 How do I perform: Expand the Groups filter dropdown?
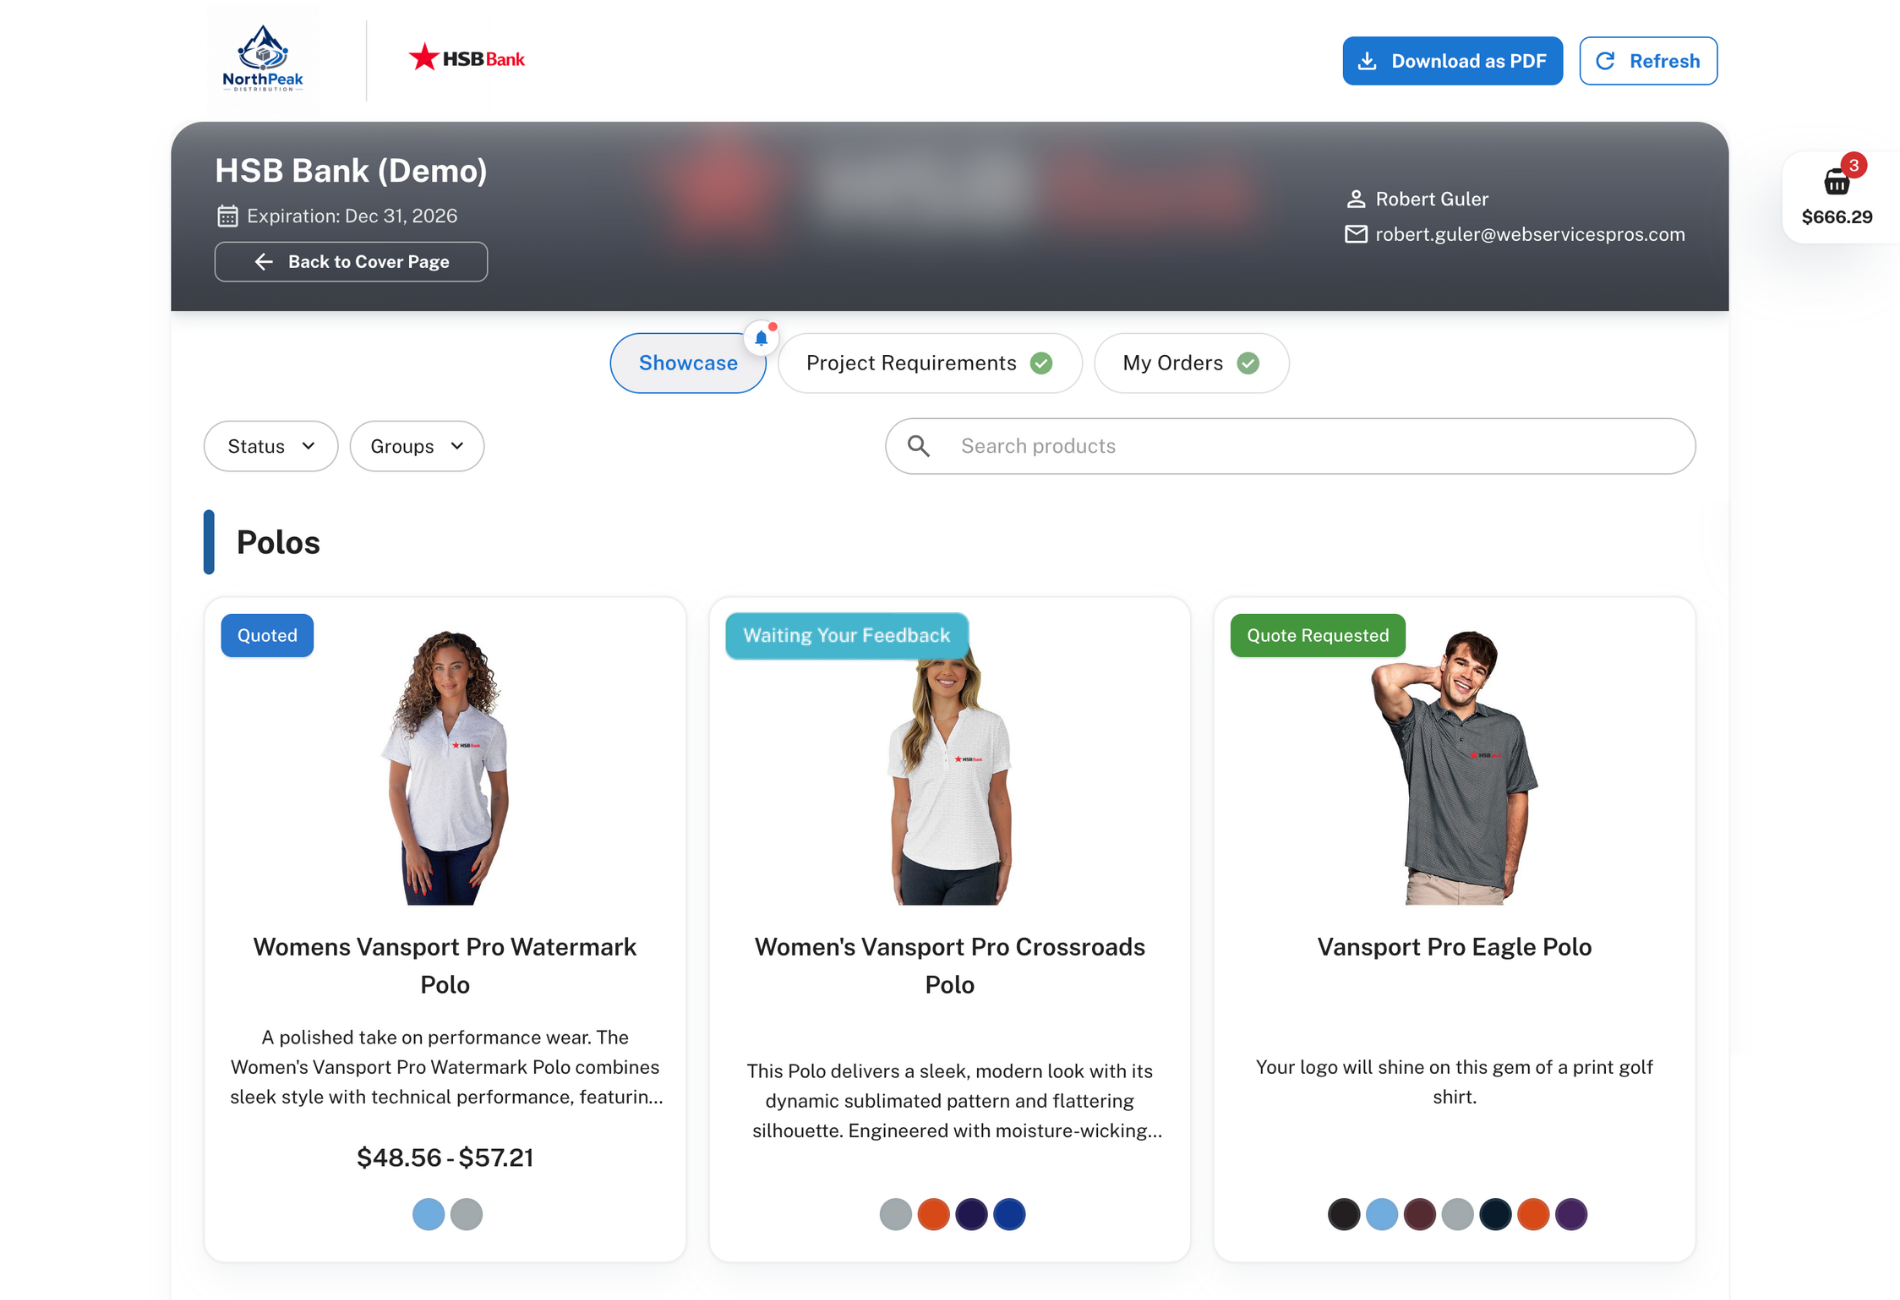417,446
